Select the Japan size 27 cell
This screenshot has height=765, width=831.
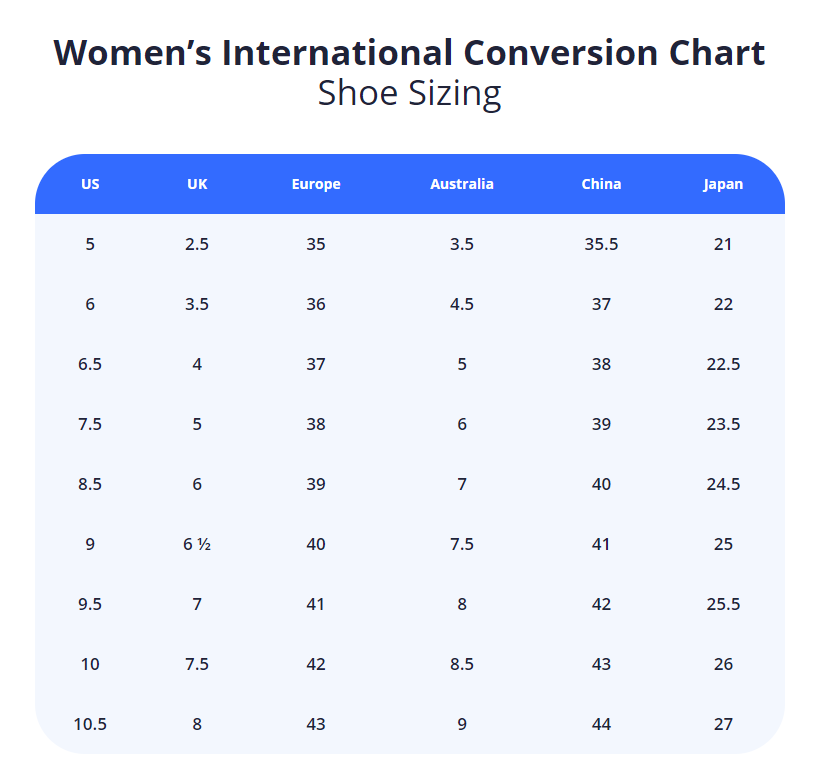tap(723, 724)
